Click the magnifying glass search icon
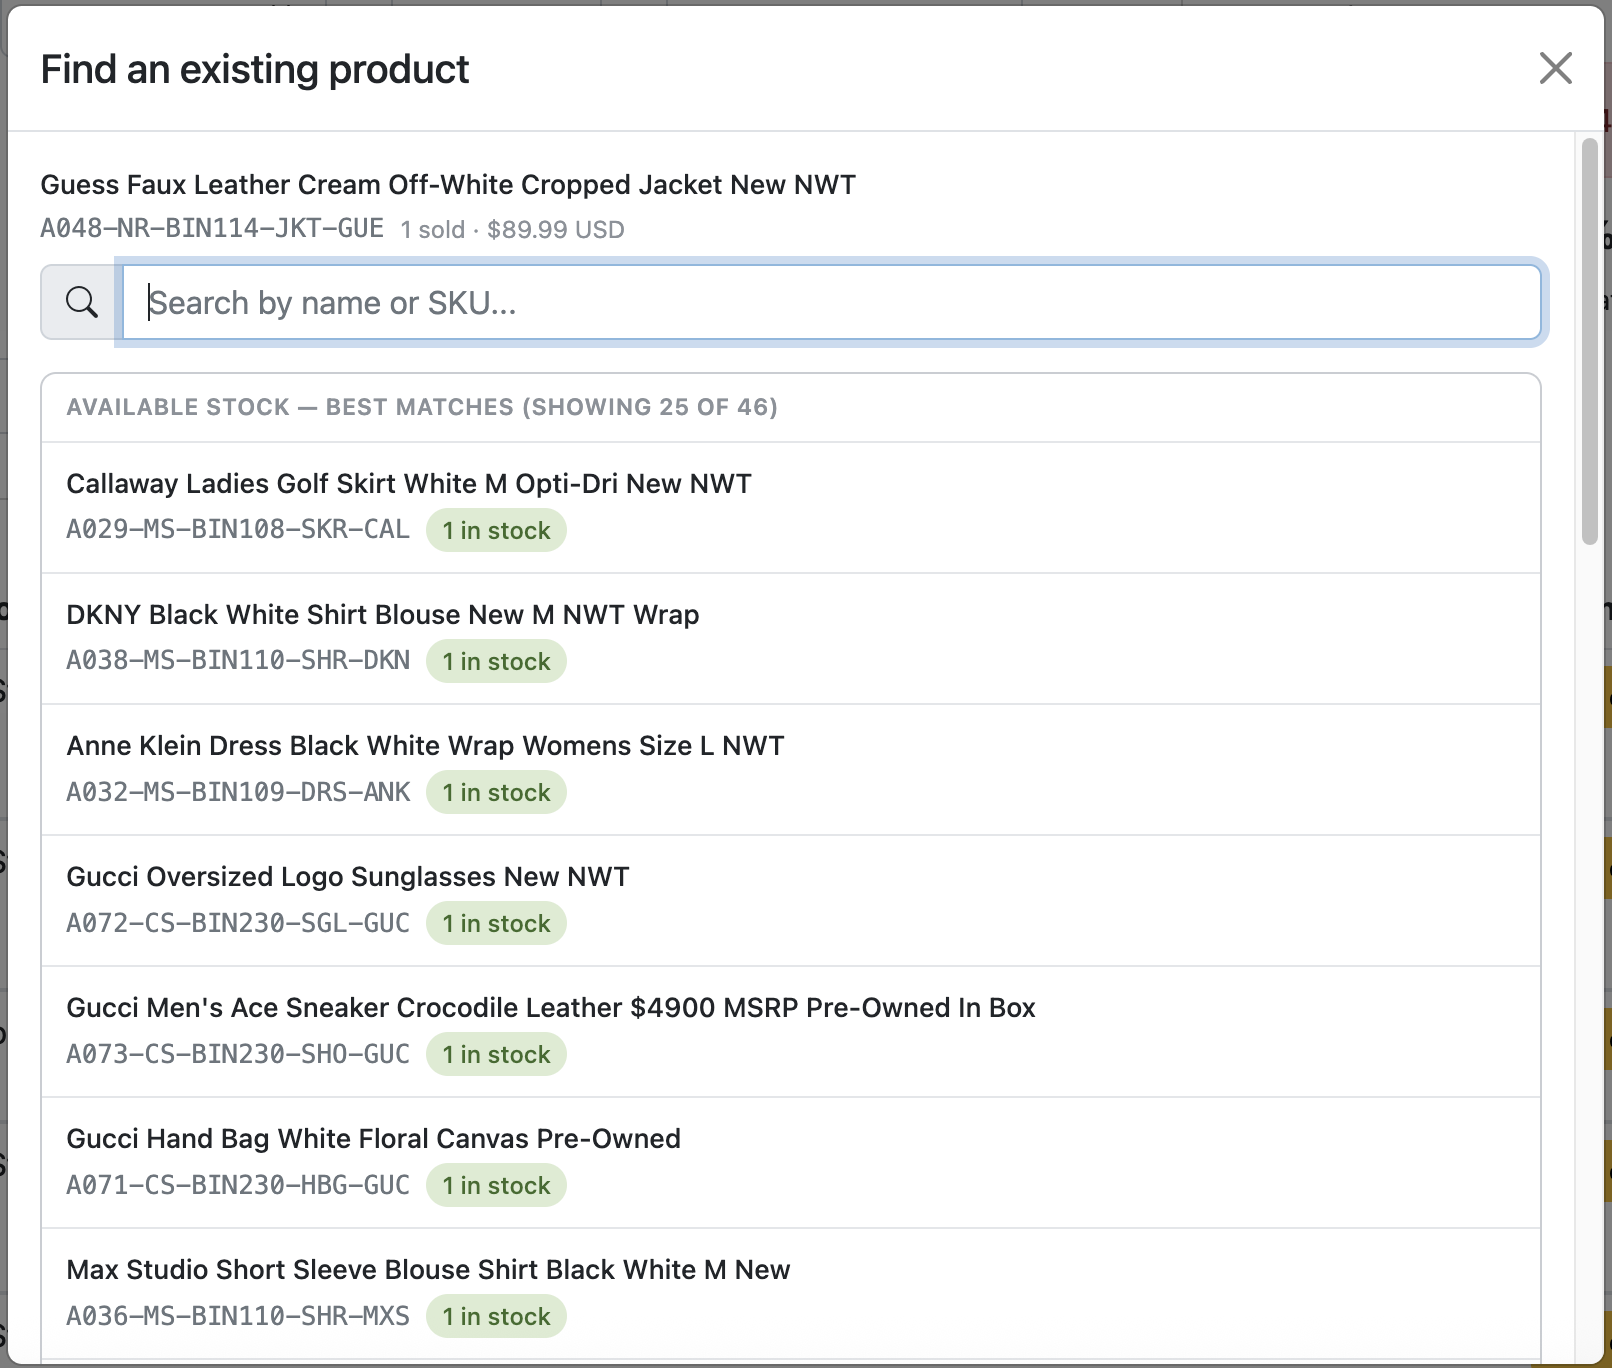The width and height of the screenshot is (1612, 1368). click(82, 302)
